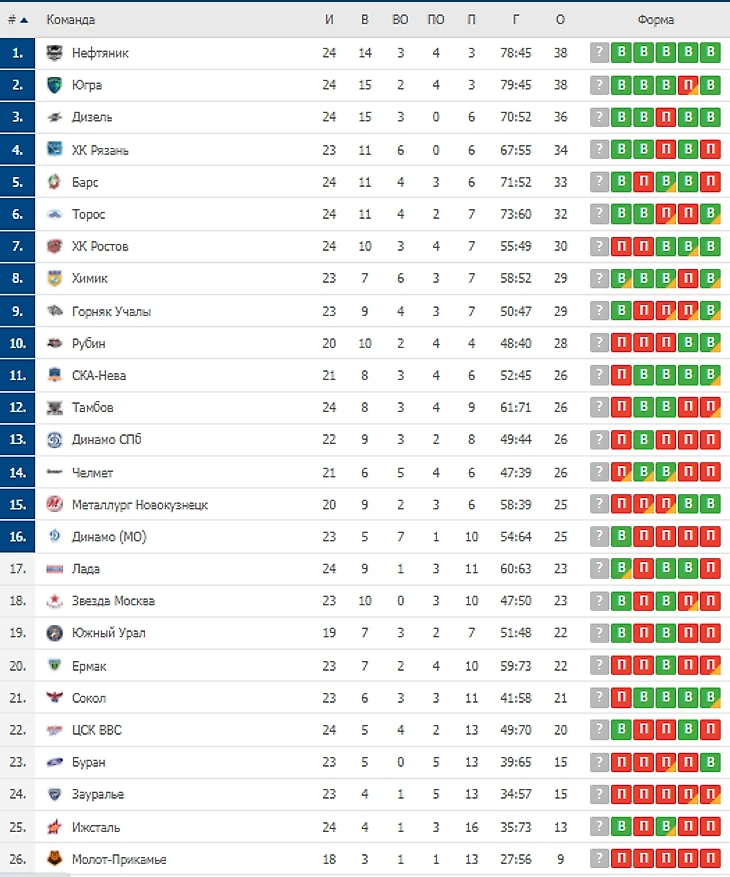This screenshot has width=730, height=877.
Task: Click the Нефтяник team logo icon
Action: coord(55,53)
